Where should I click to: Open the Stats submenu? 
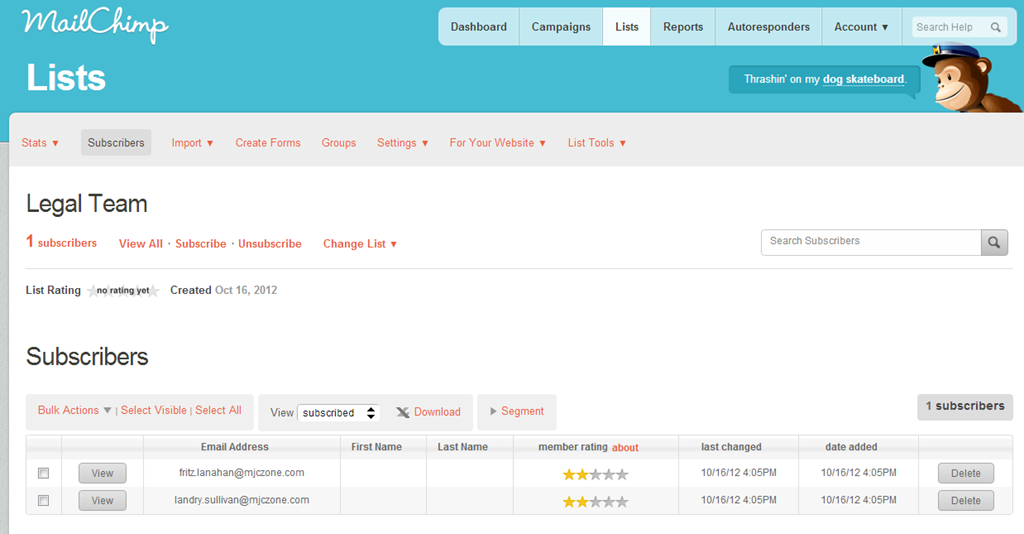tap(40, 143)
